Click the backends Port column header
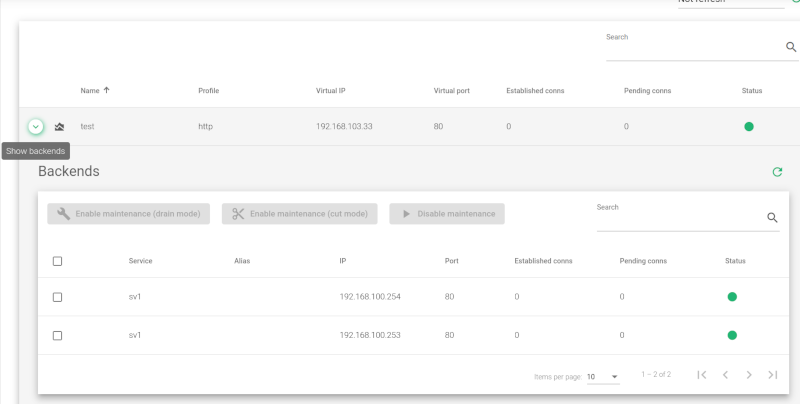This screenshot has height=404, width=800. (x=452, y=261)
